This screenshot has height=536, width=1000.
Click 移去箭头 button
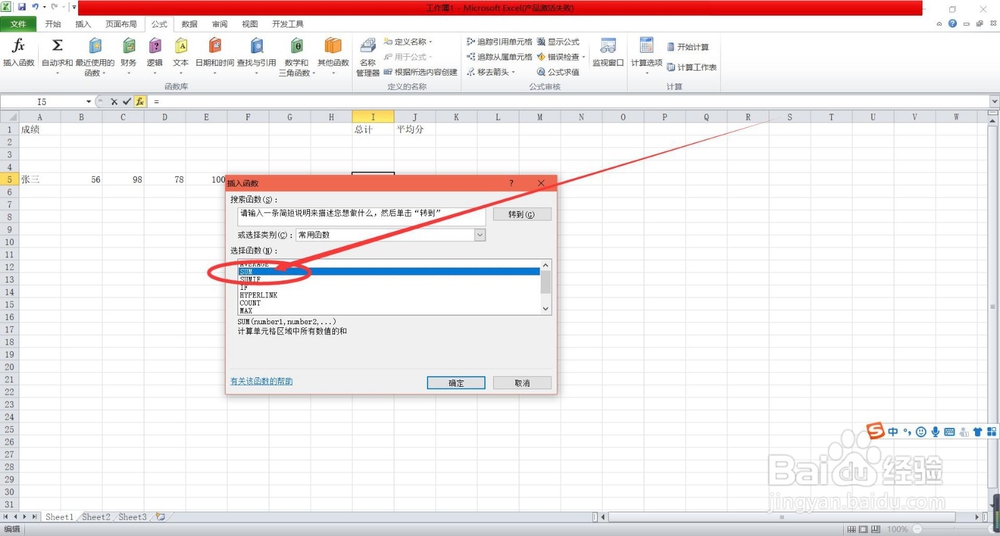click(x=492, y=72)
